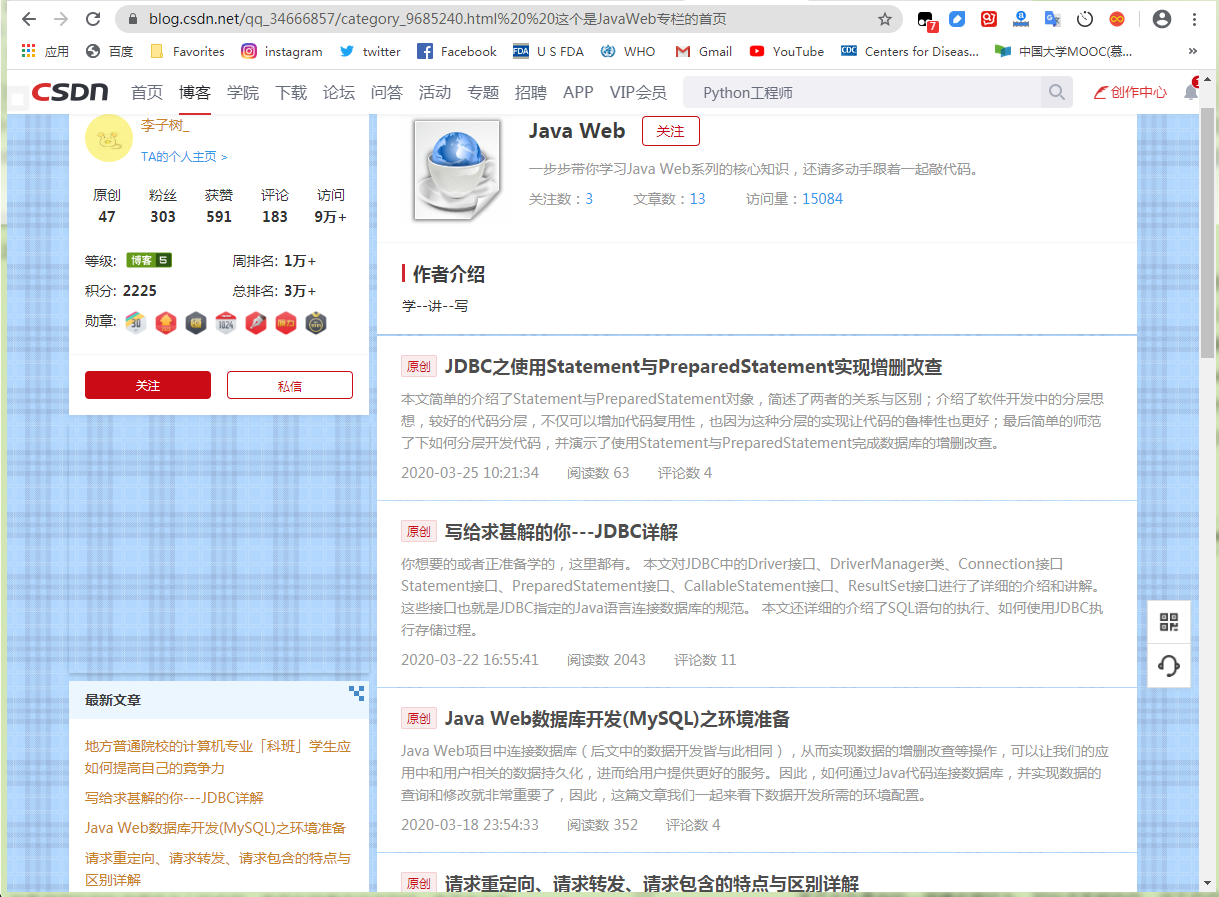1219x897 pixels.
Task: Open the notification bell icon
Action: (1190, 92)
